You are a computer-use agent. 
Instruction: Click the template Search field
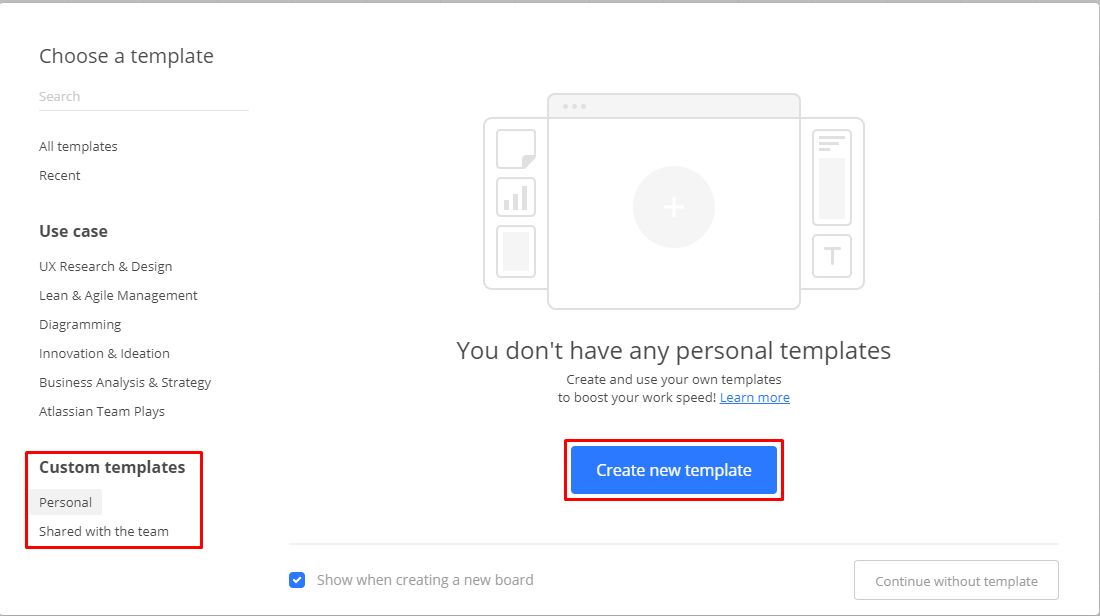[143, 96]
